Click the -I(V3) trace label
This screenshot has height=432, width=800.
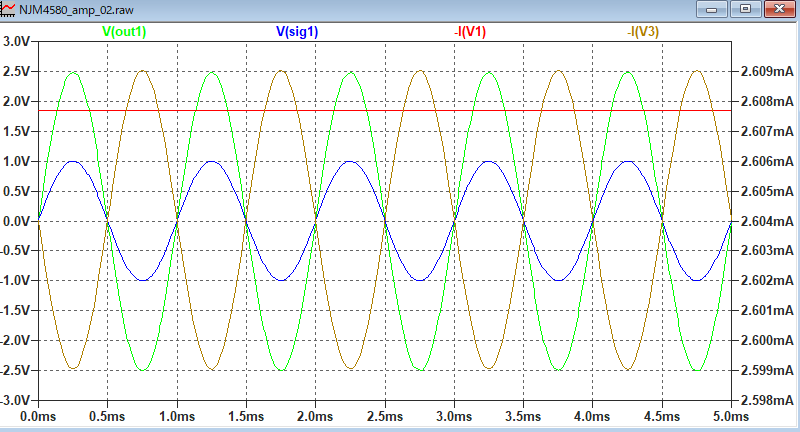coord(644,31)
